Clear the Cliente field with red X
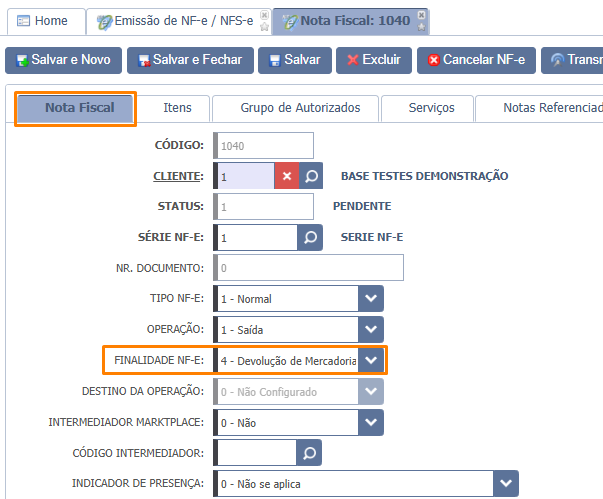Screen dimensions: 603x499 tap(286, 176)
